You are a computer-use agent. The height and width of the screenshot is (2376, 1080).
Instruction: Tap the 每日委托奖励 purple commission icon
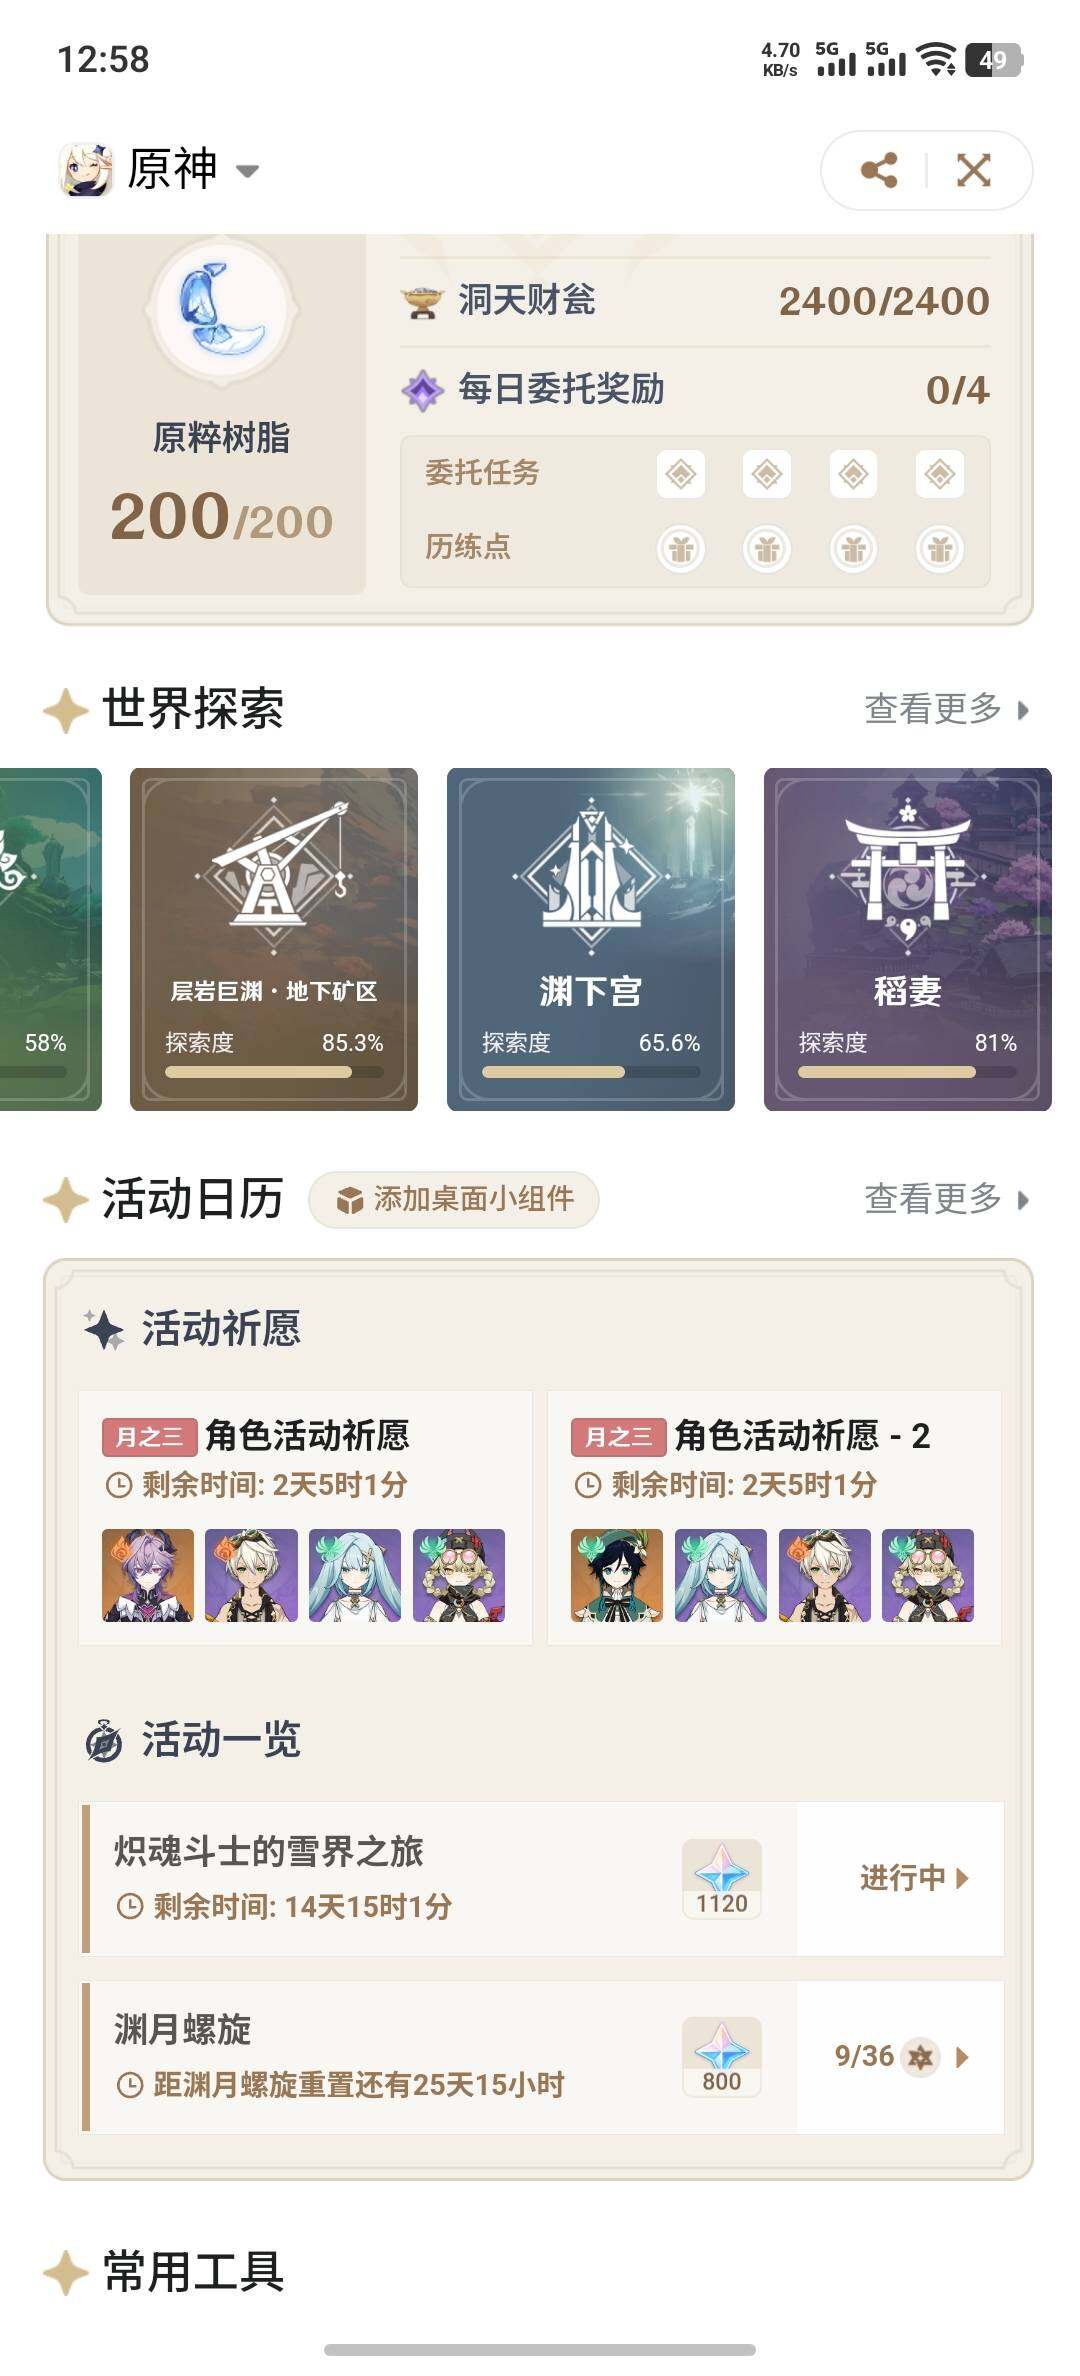(422, 390)
